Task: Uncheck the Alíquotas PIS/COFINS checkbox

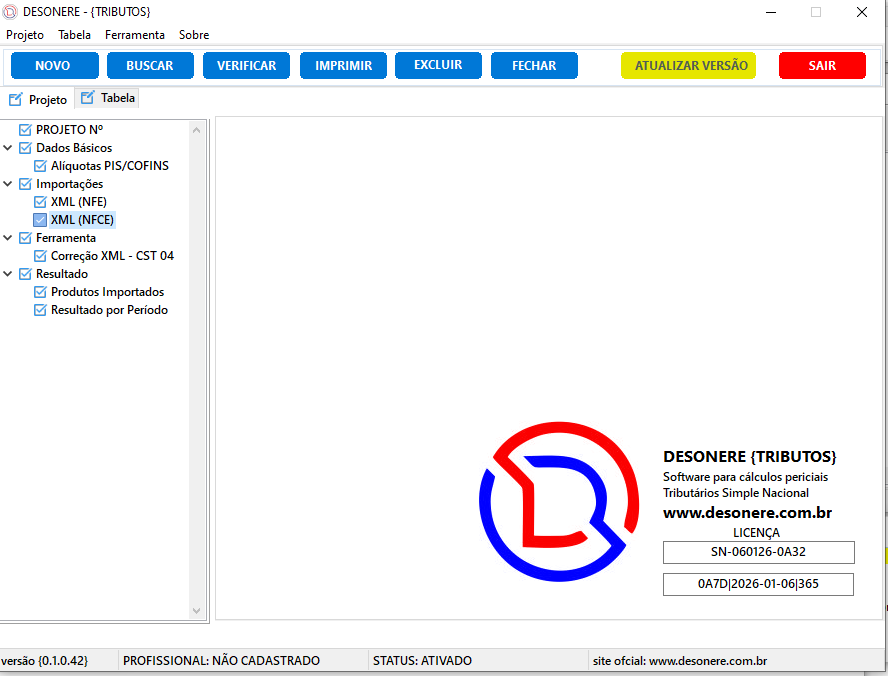Action: (x=41, y=166)
